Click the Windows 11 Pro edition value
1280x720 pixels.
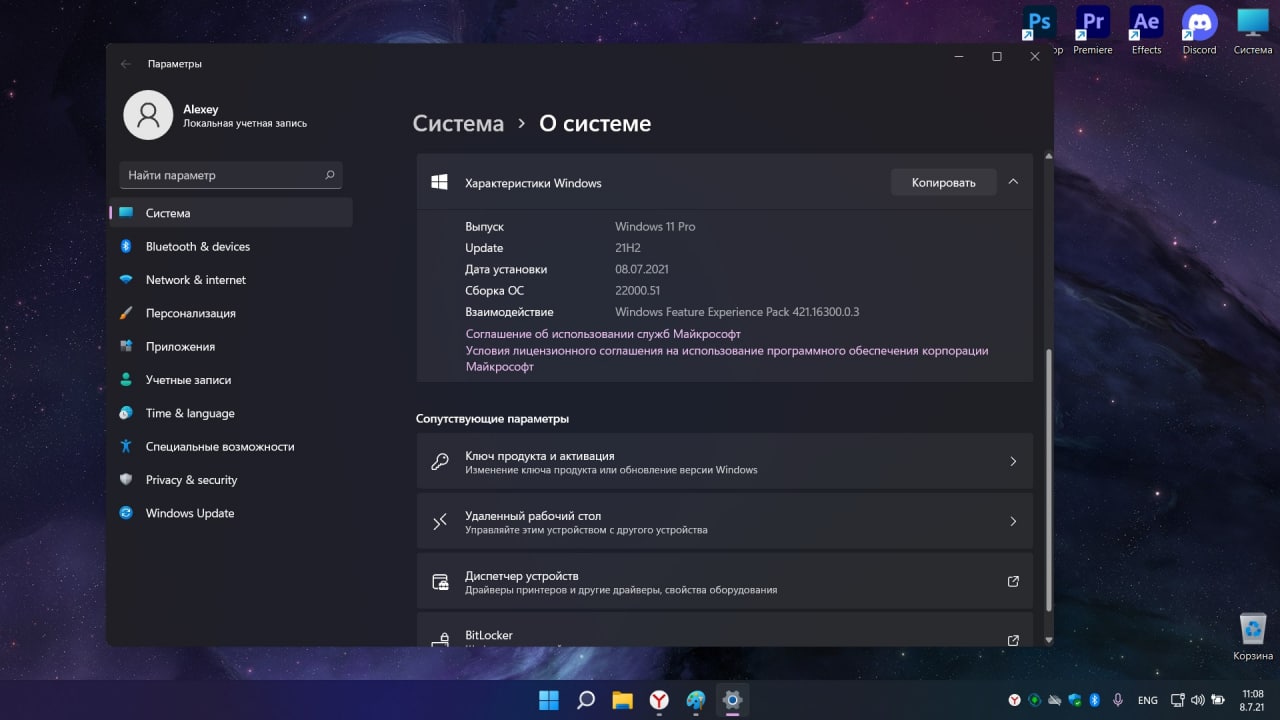click(655, 227)
